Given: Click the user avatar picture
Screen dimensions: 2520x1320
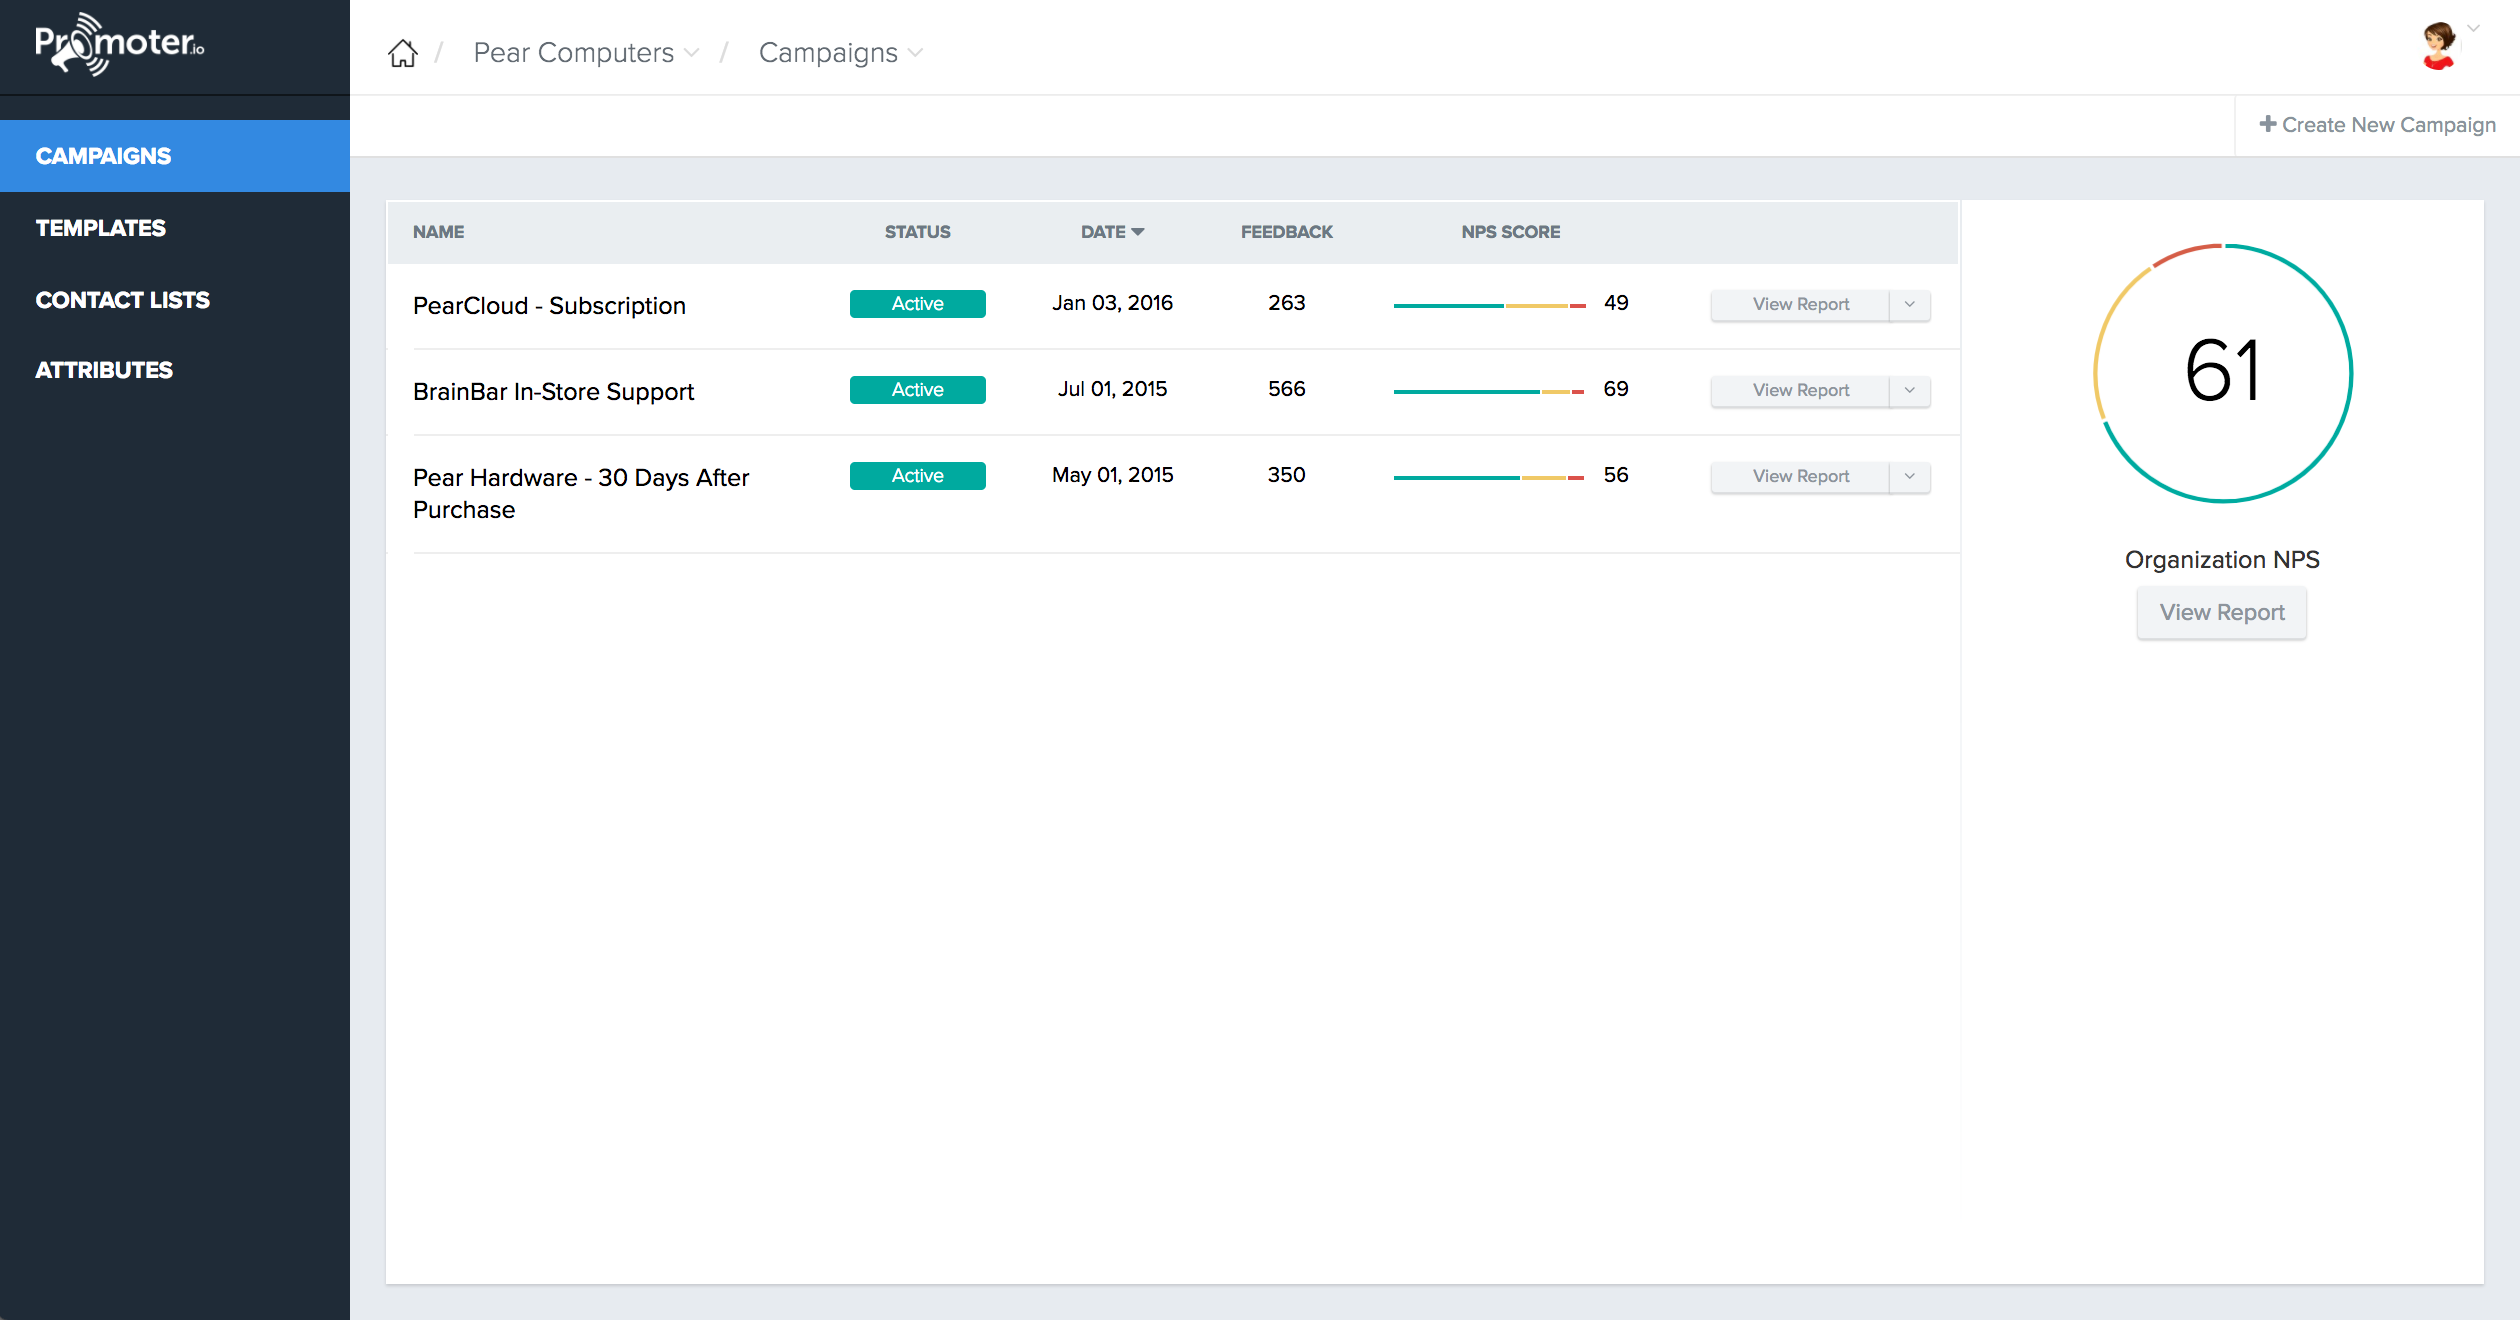Looking at the screenshot, I should pyautogui.click(x=2439, y=46).
